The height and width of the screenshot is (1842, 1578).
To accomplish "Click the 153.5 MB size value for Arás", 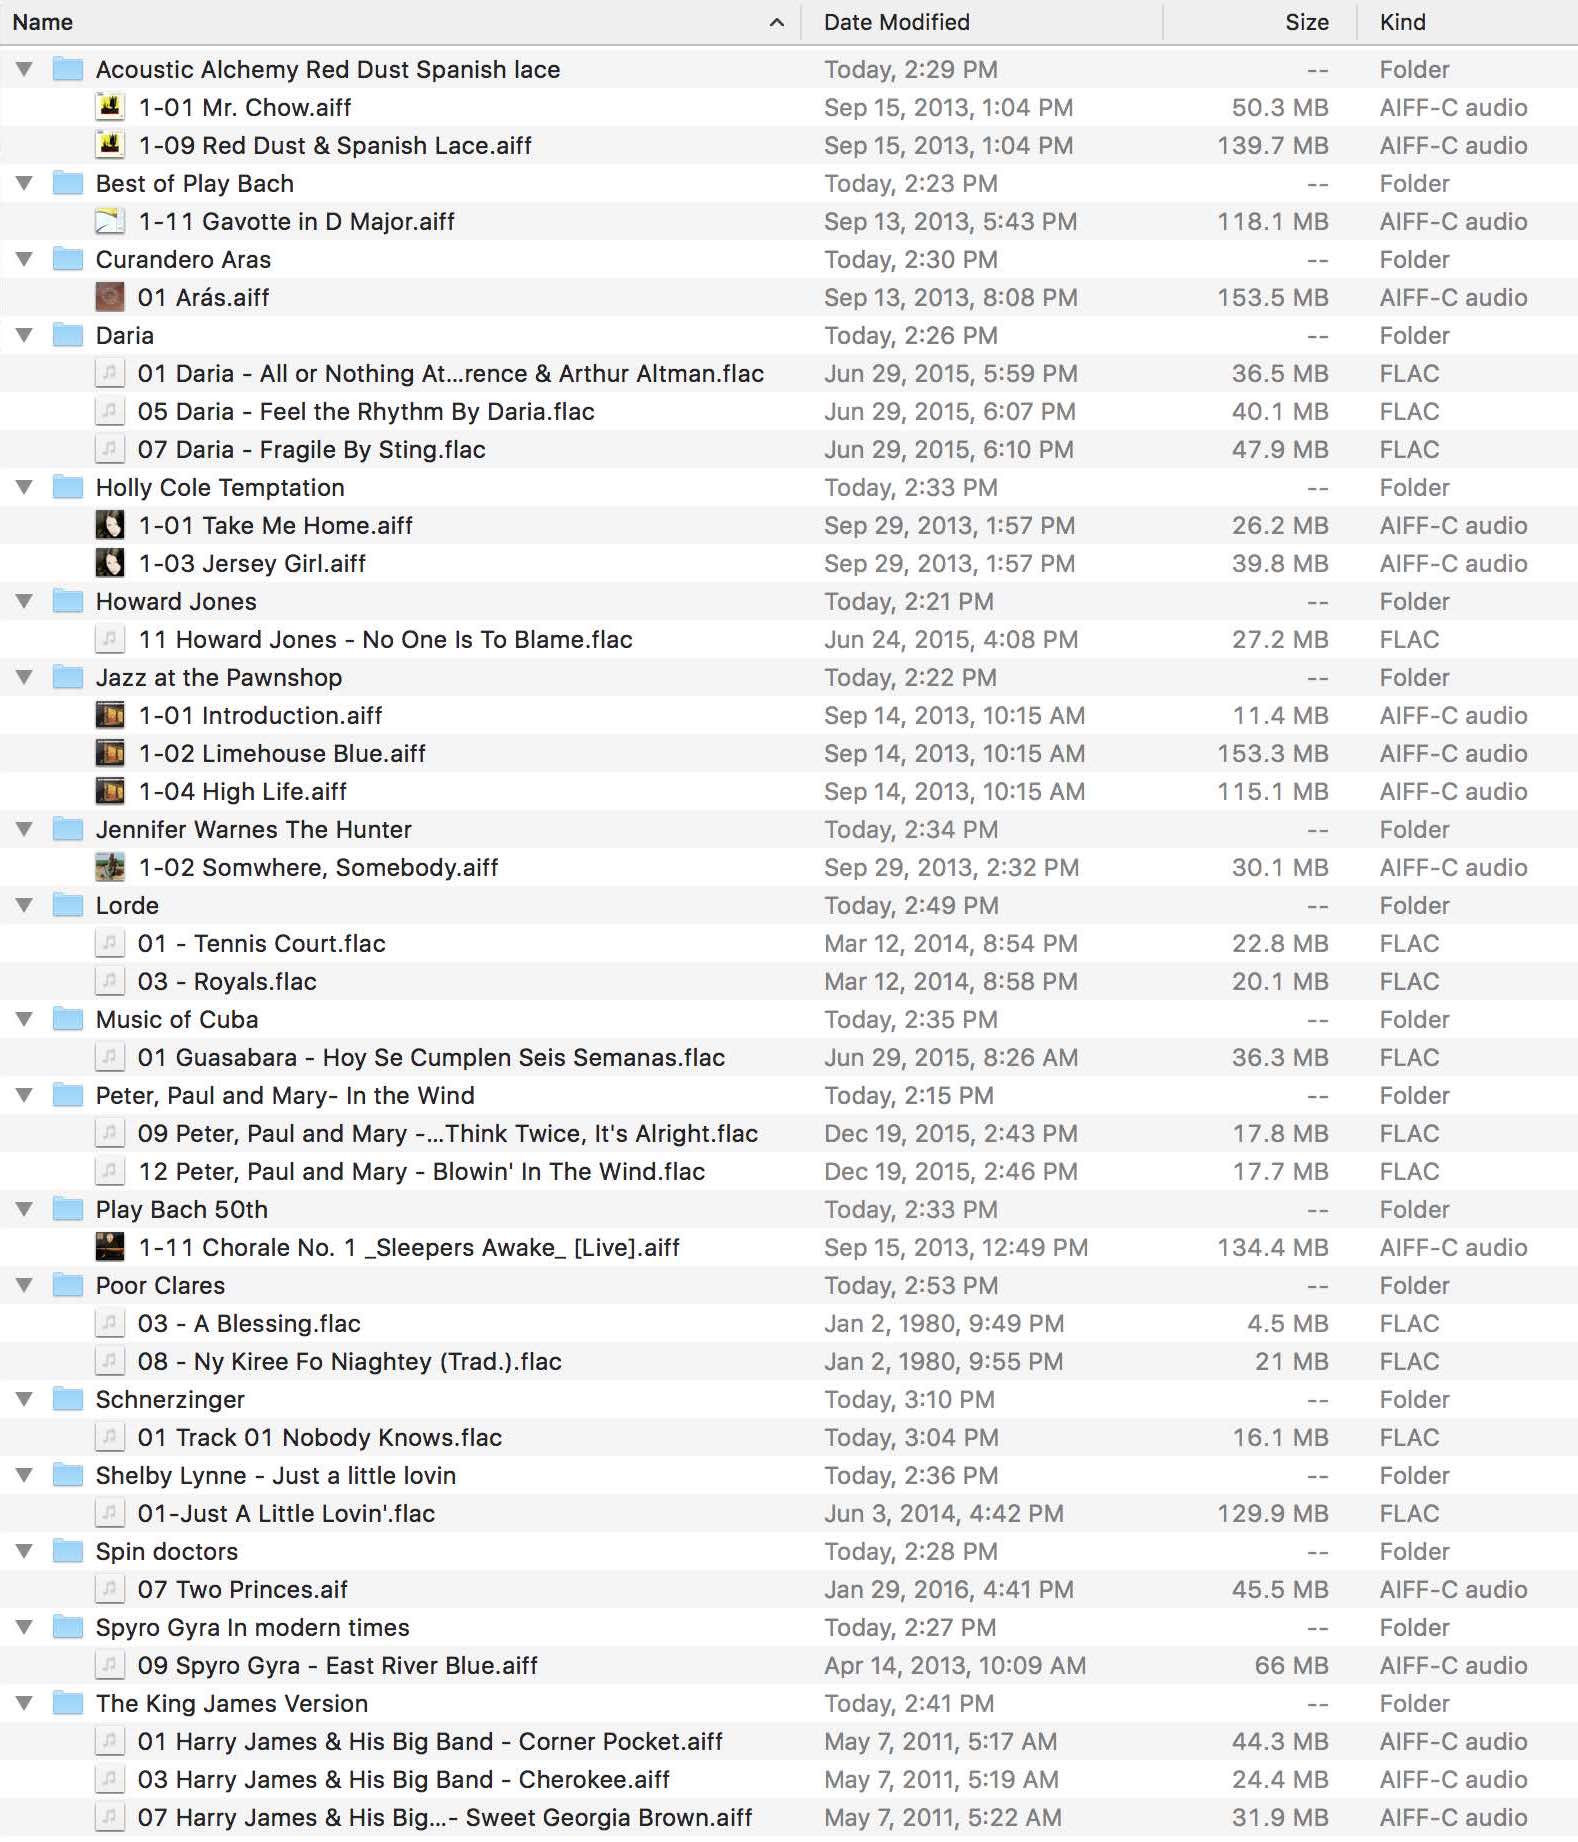I will tap(1272, 297).
